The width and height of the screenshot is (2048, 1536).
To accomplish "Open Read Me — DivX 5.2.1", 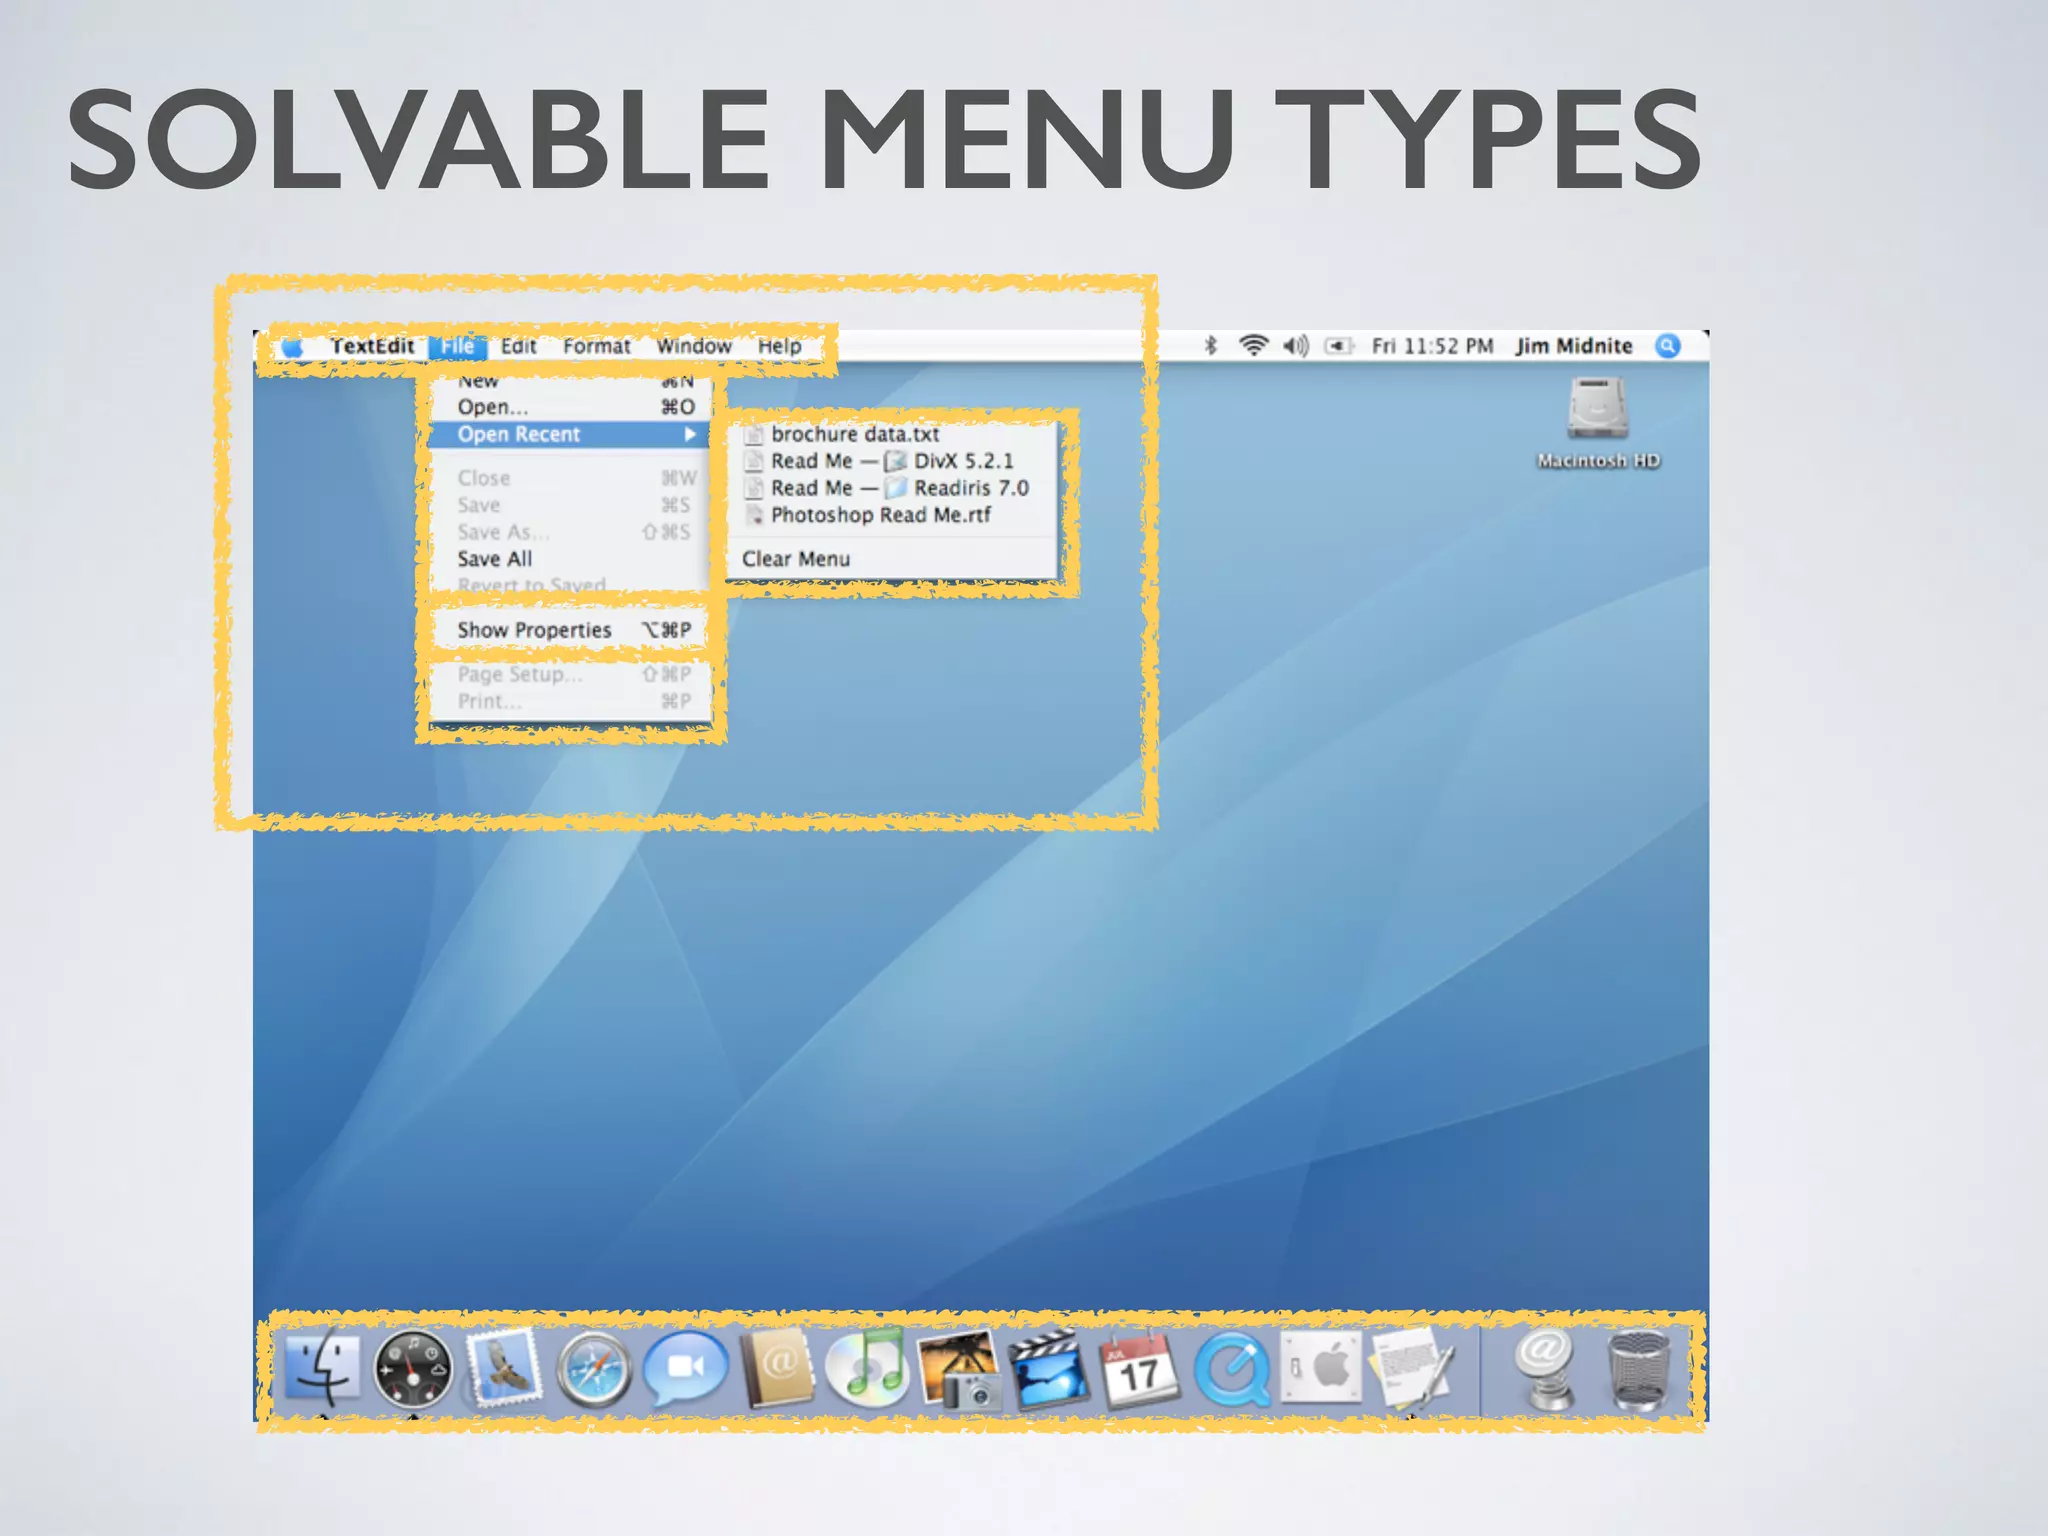I will pyautogui.click(x=891, y=461).
